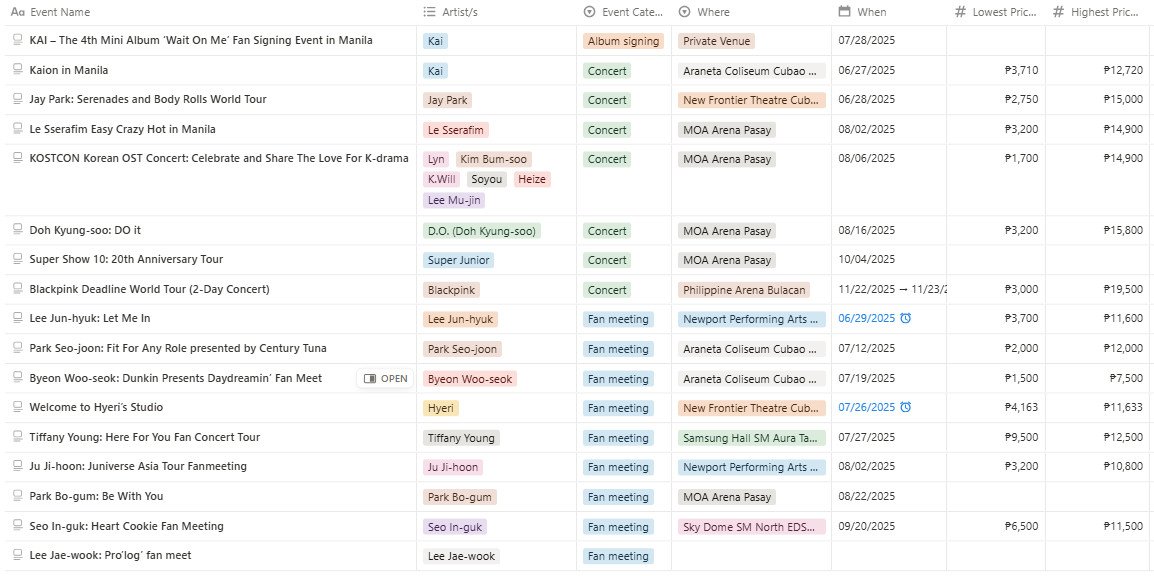Select the 11/22/2025 → 11/23 date range cell
Screen dimensions: 1154x576
(889, 289)
